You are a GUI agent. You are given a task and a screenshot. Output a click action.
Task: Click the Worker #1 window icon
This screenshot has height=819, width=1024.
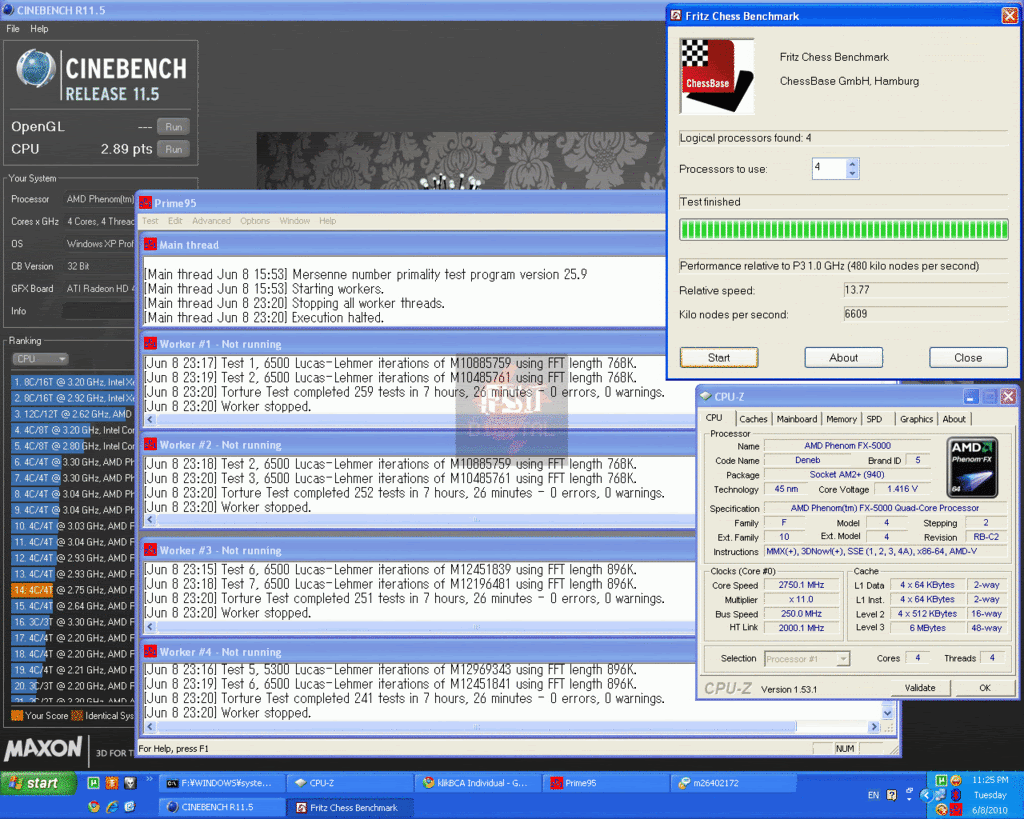pos(150,344)
